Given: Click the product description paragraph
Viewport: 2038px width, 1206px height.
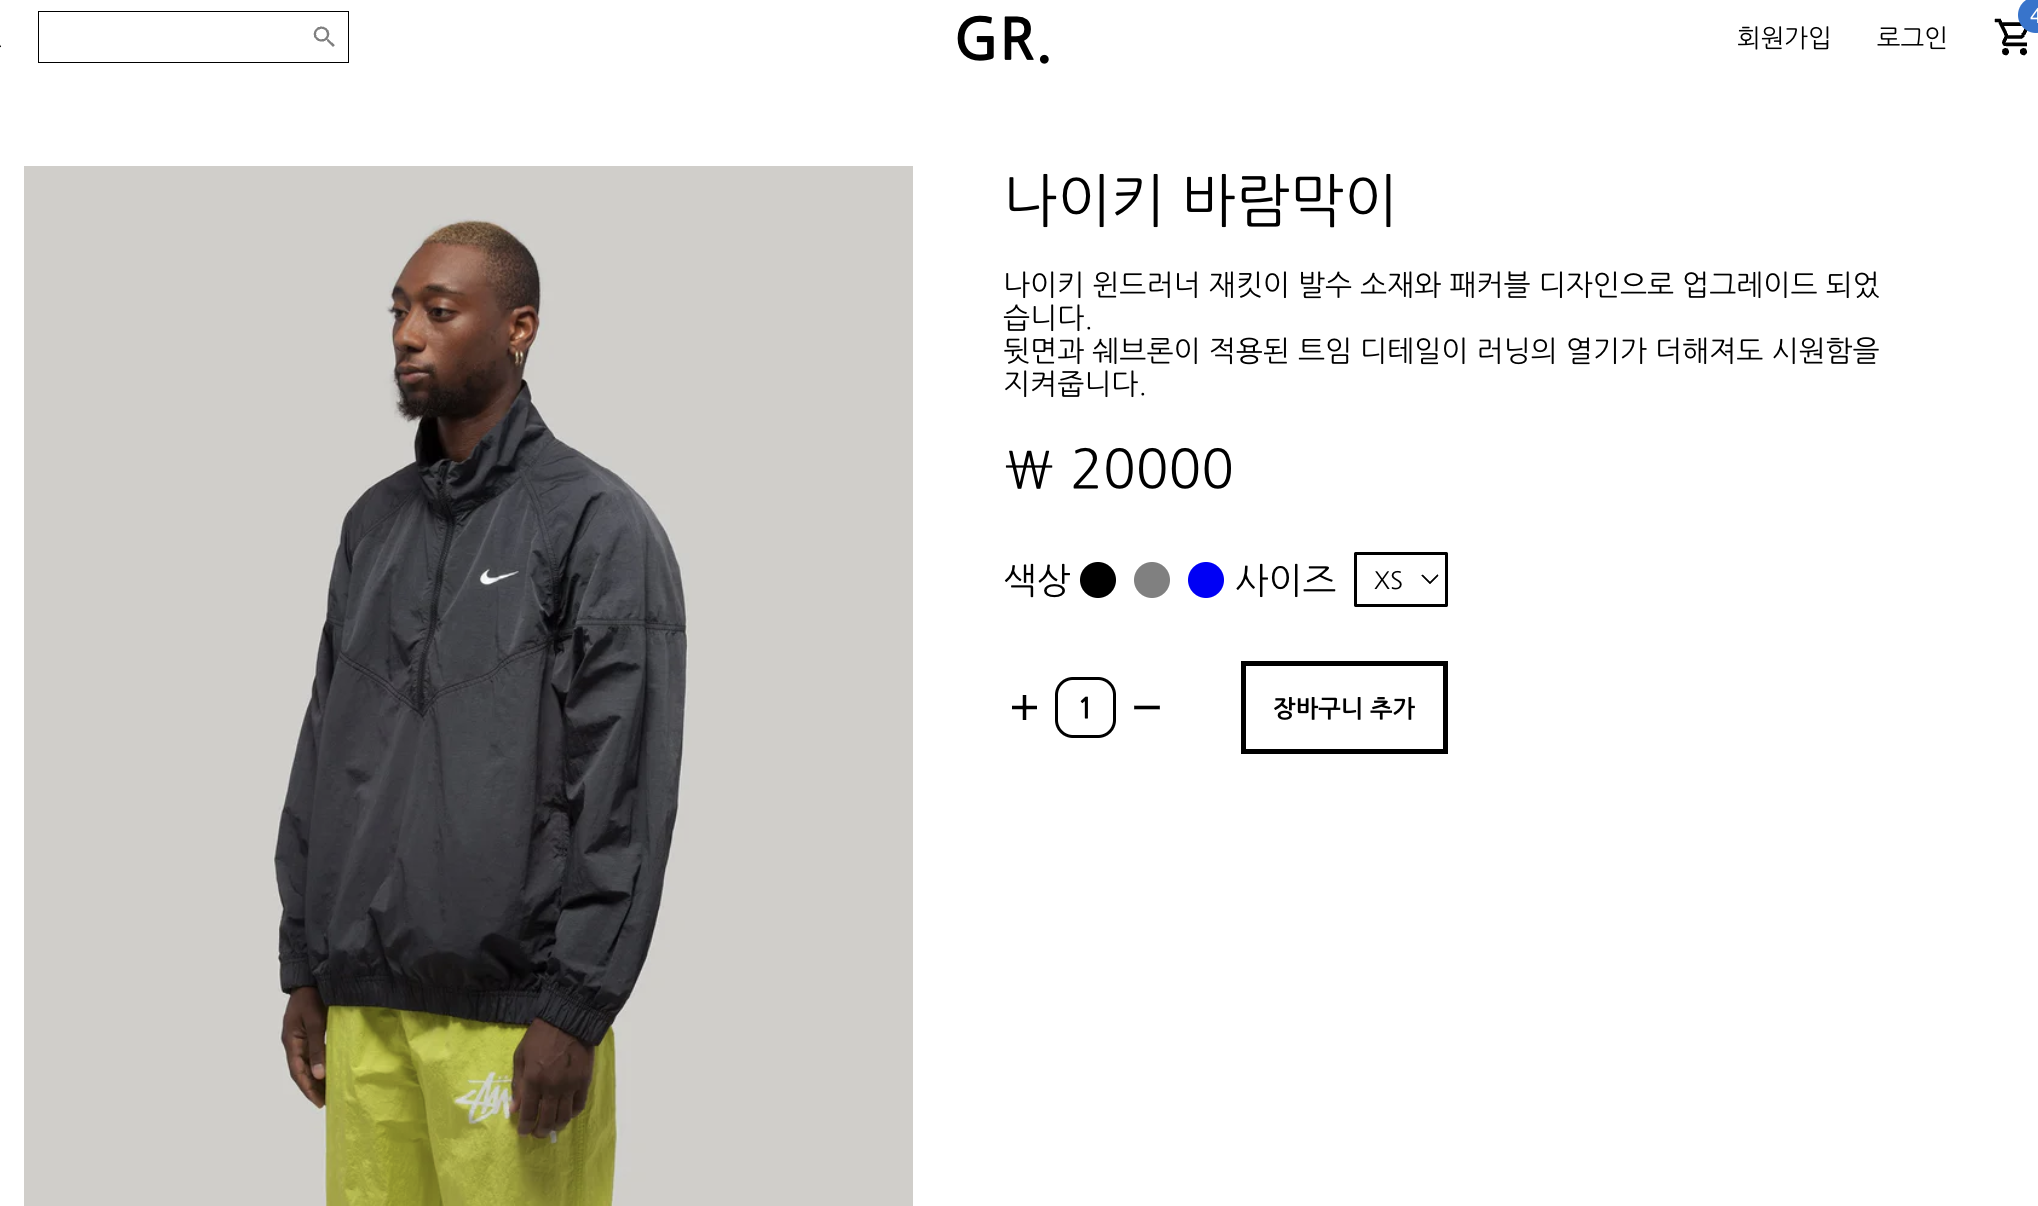Looking at the screenshot, I should pos(1441,333).
